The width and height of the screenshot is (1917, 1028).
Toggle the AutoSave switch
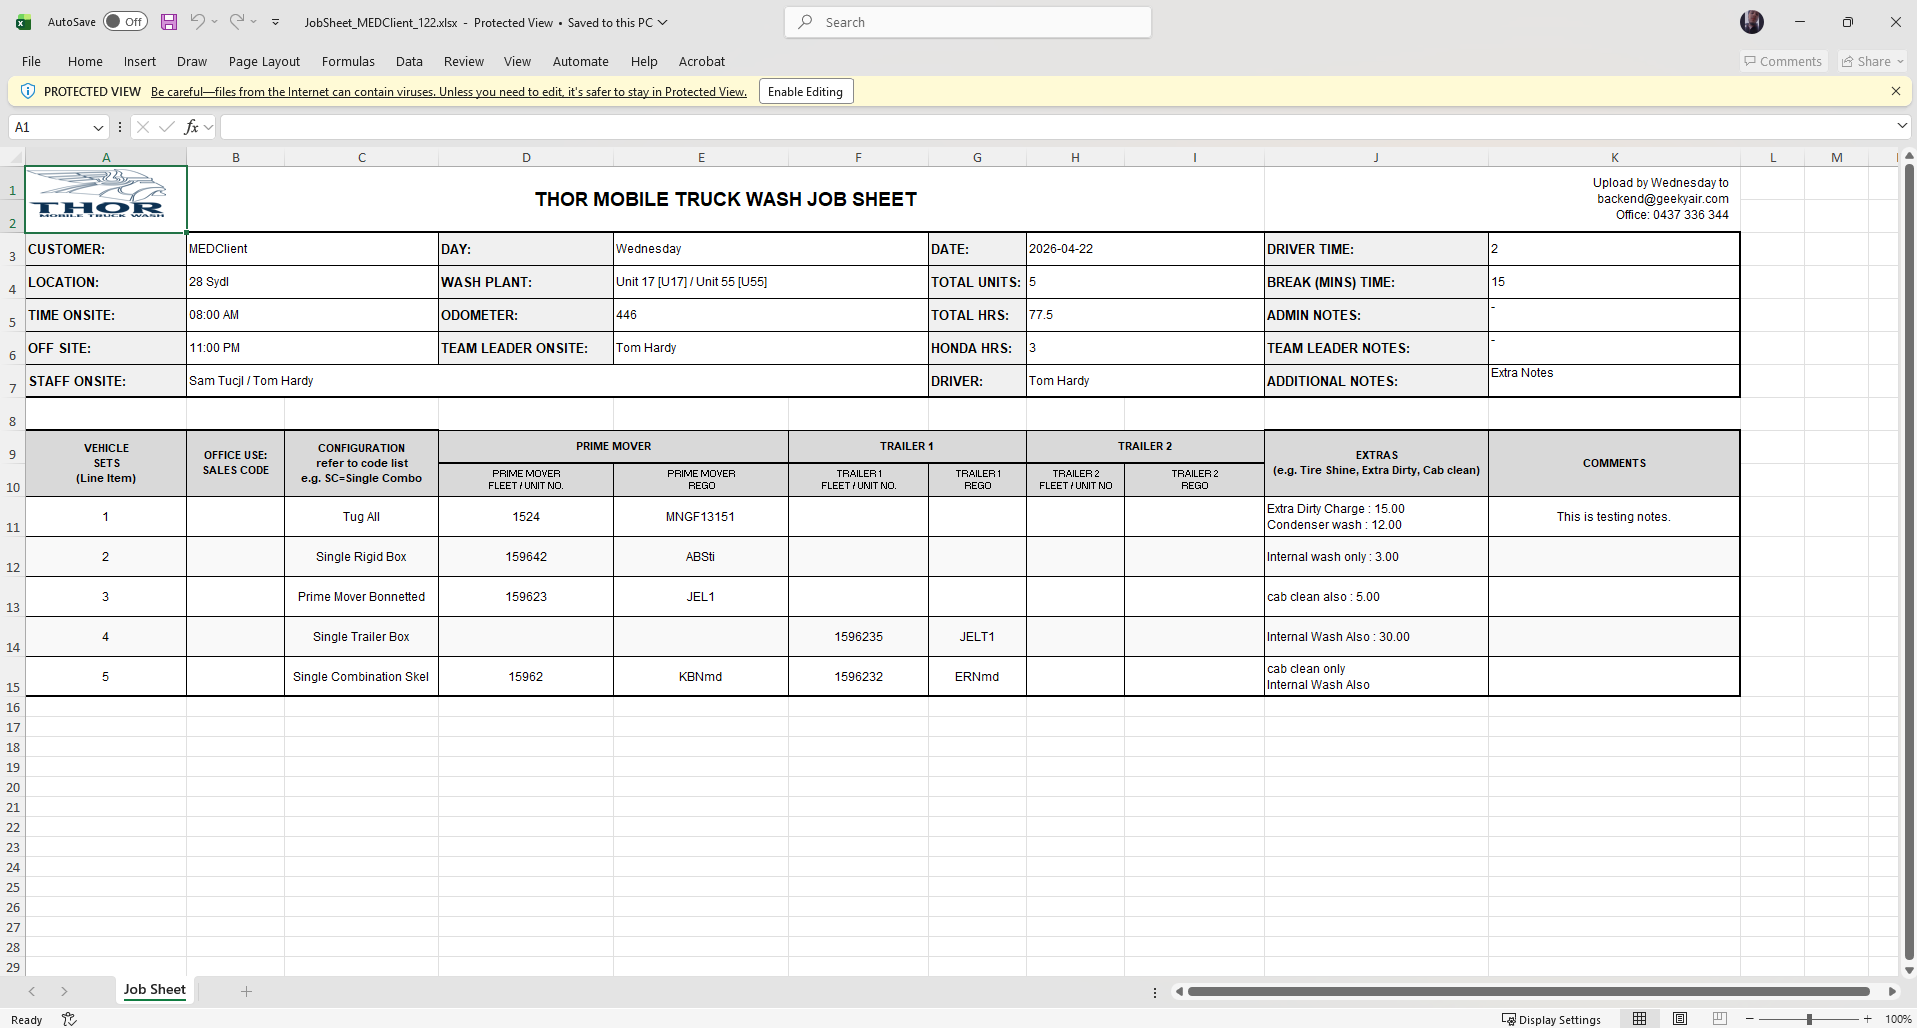[x=125, y=22]
